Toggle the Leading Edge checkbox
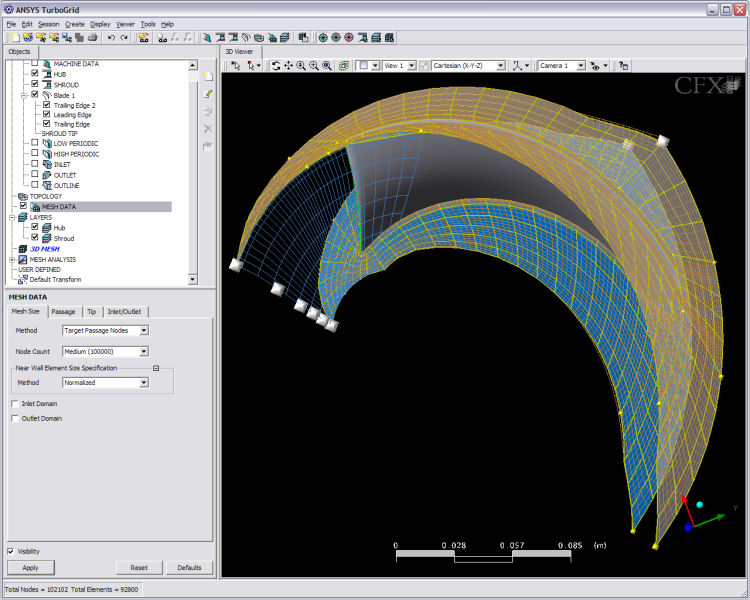 click(46, 114)
